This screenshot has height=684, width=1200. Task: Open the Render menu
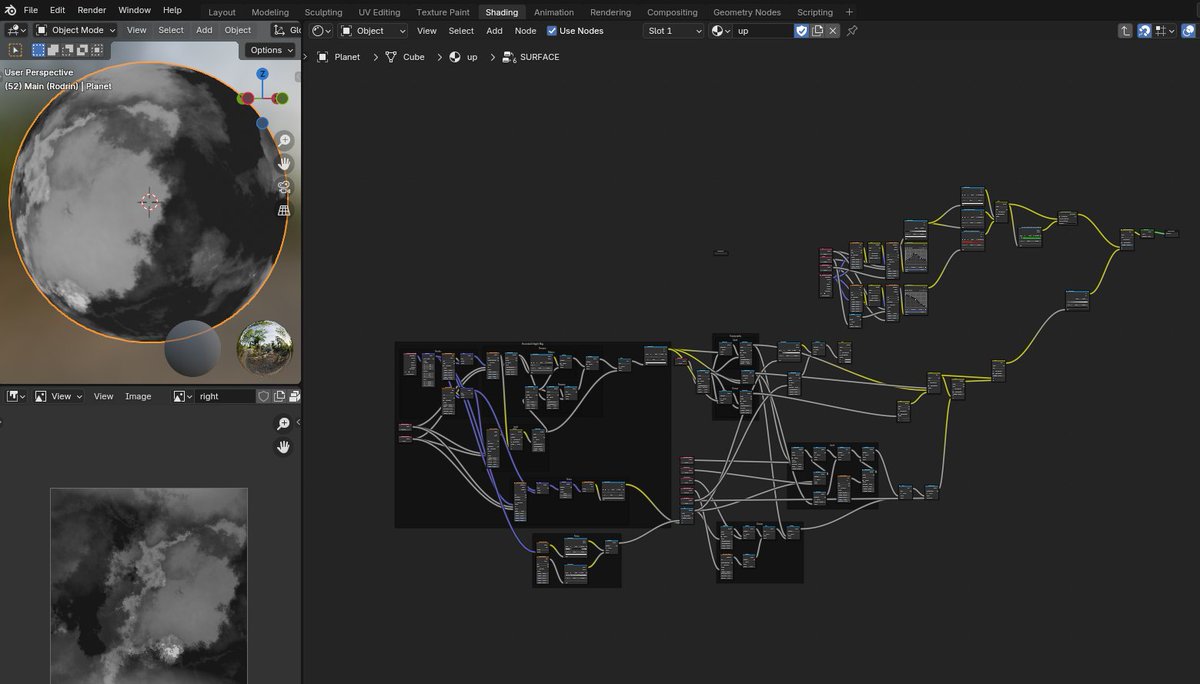(91, 10)
